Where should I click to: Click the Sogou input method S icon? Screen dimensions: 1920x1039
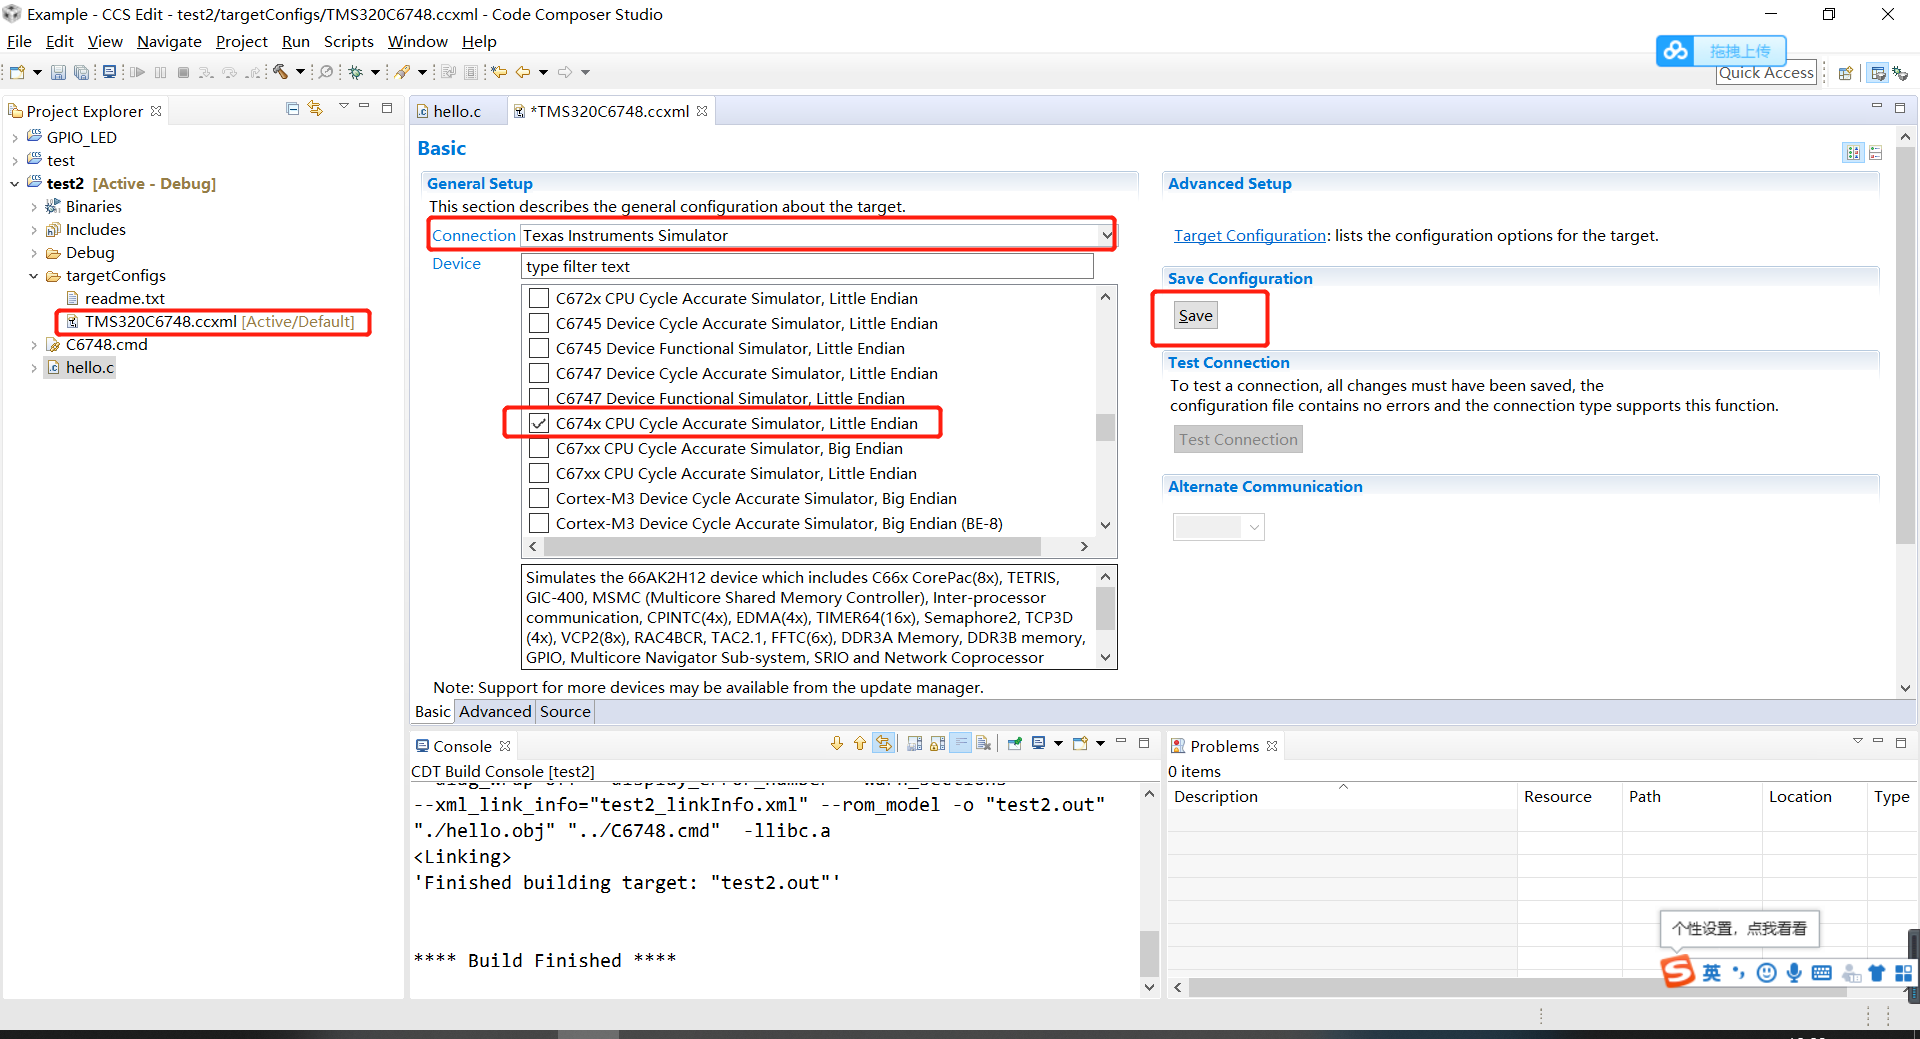(x=1677, y=971)
